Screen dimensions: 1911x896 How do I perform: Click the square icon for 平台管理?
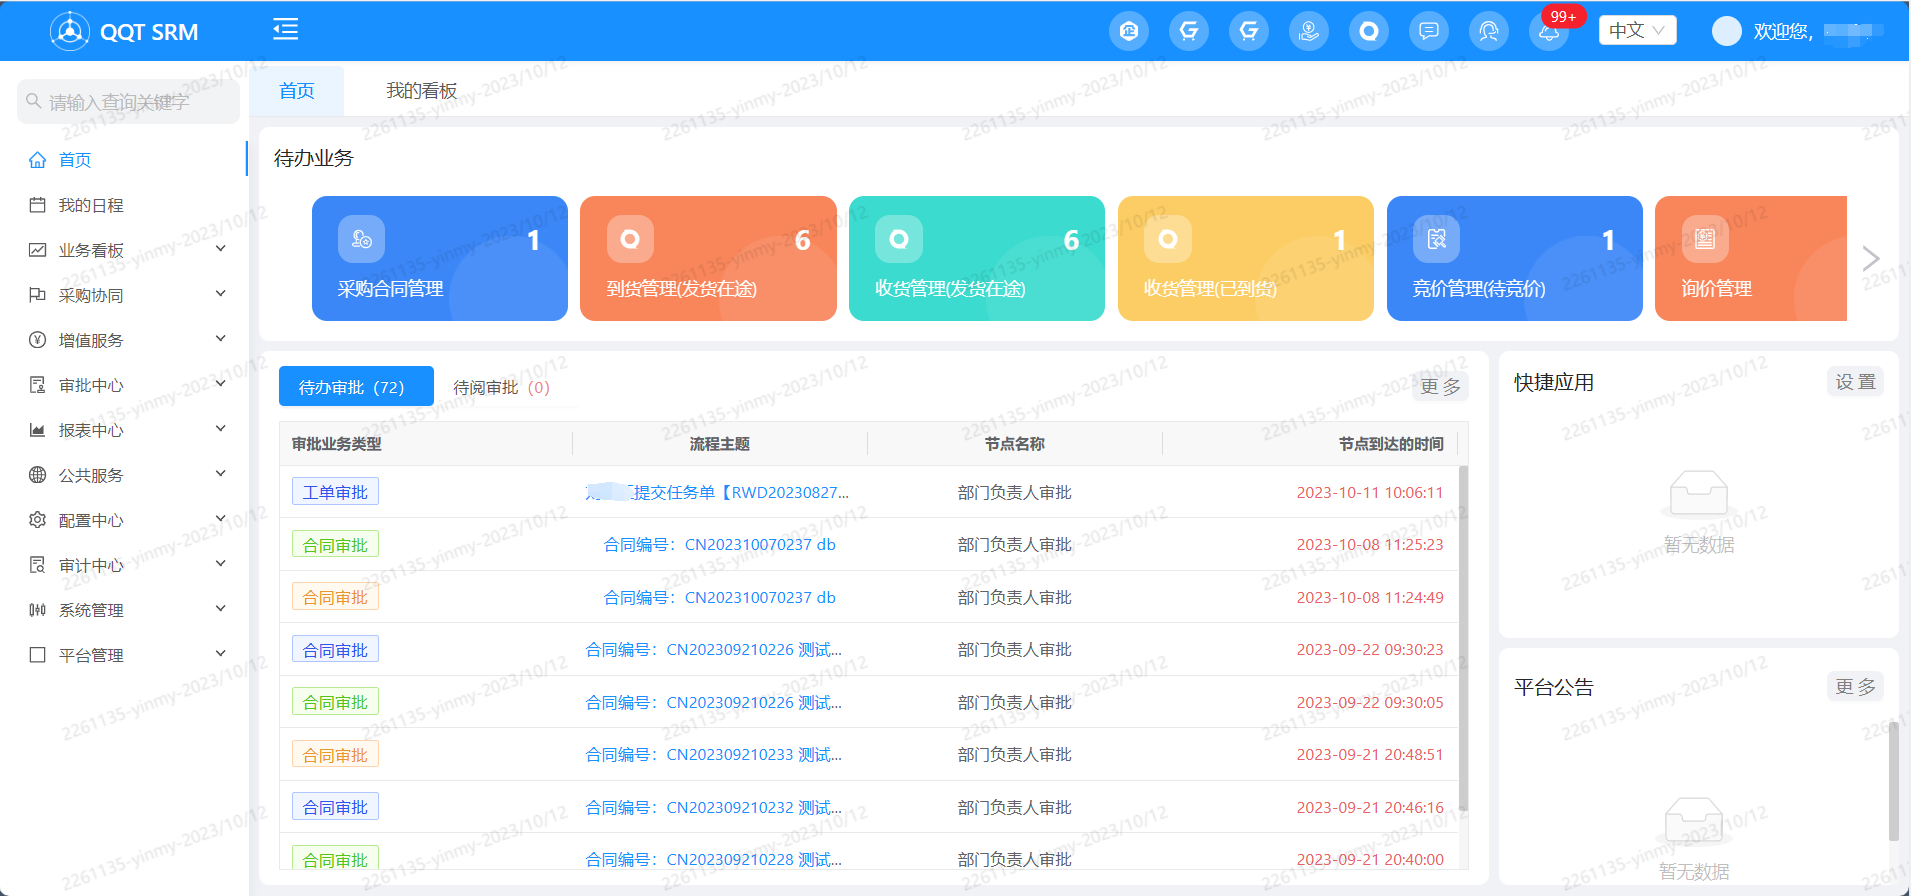(x=38, y=655)
